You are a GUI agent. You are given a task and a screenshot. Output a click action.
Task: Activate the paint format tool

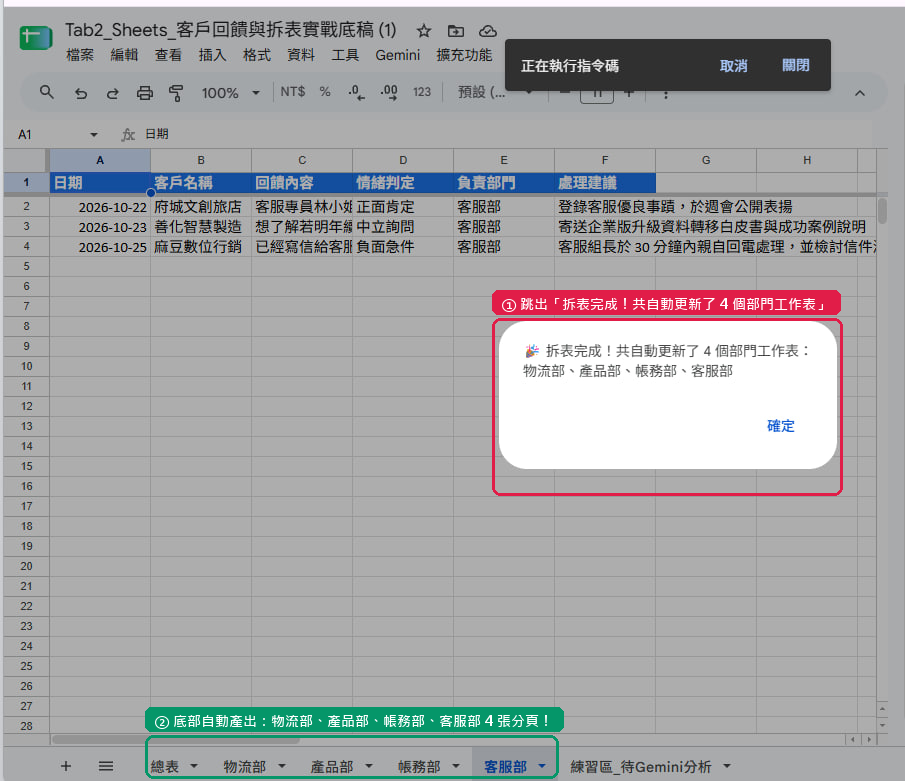pyautogui.click(x=176, y=93)
